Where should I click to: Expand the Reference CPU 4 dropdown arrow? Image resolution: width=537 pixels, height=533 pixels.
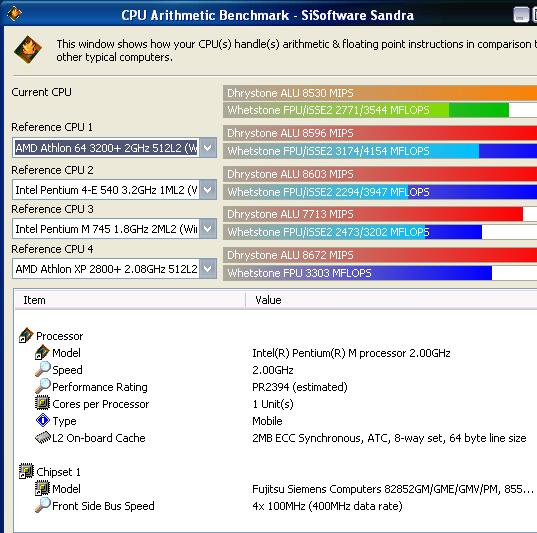point(208,269)
